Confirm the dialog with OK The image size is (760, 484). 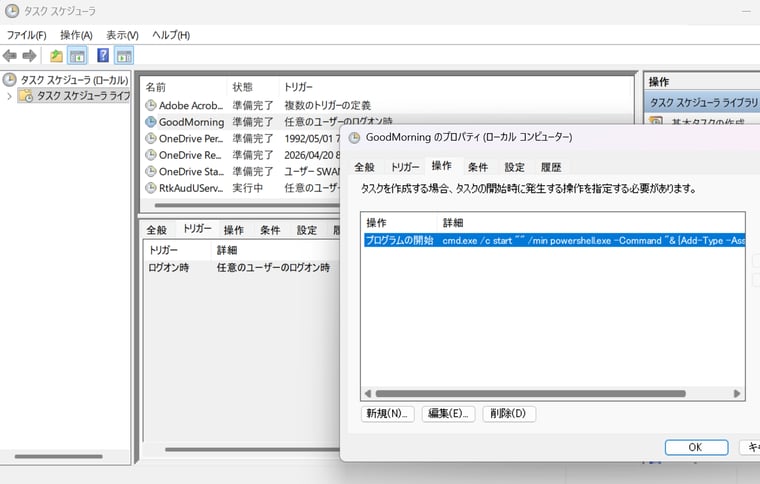696,447
